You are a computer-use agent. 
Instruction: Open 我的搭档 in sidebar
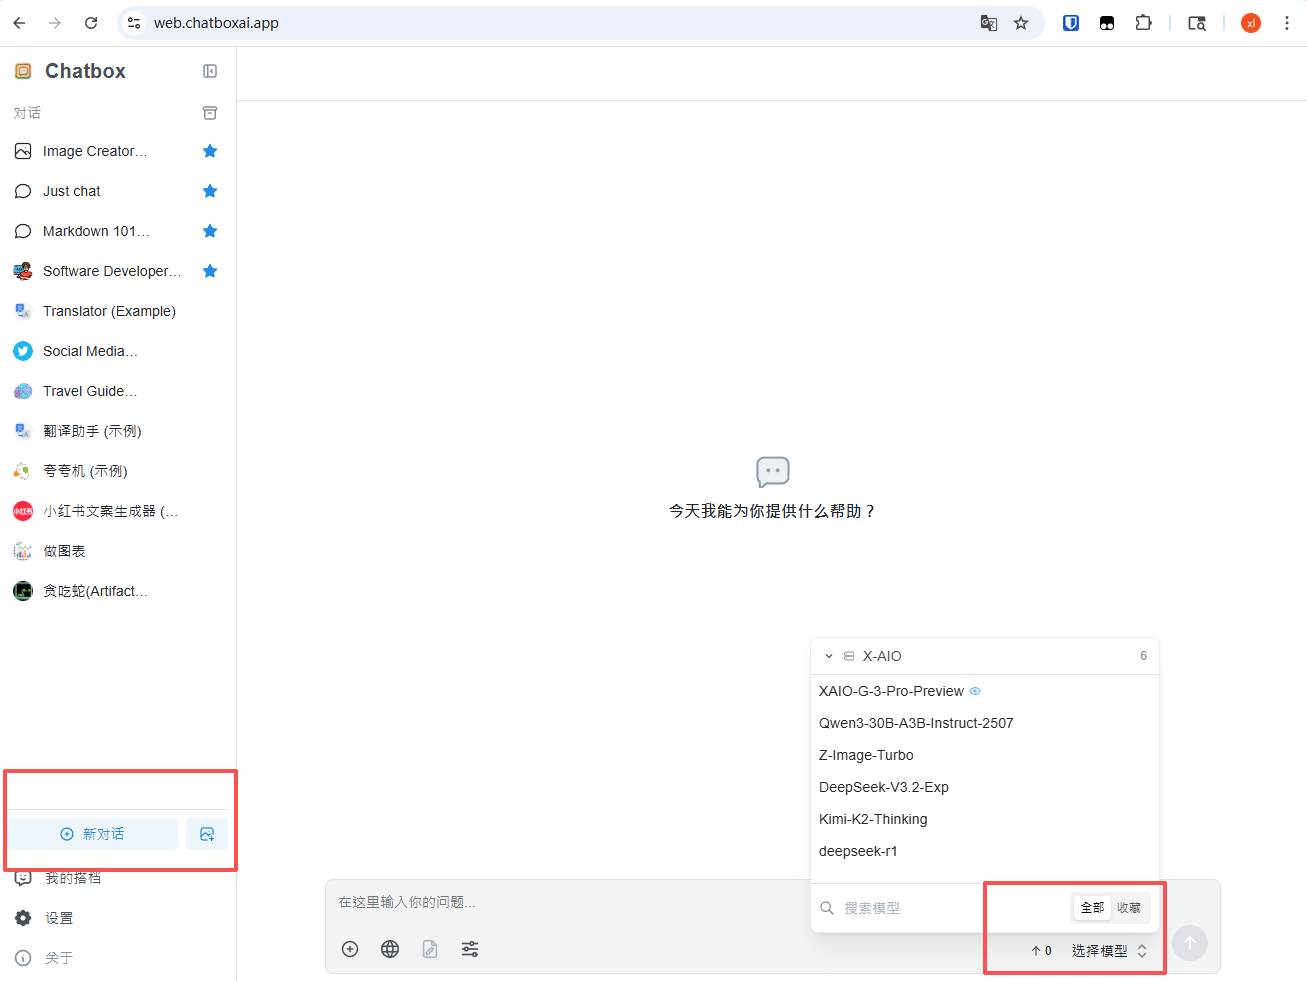pos(72,878)
